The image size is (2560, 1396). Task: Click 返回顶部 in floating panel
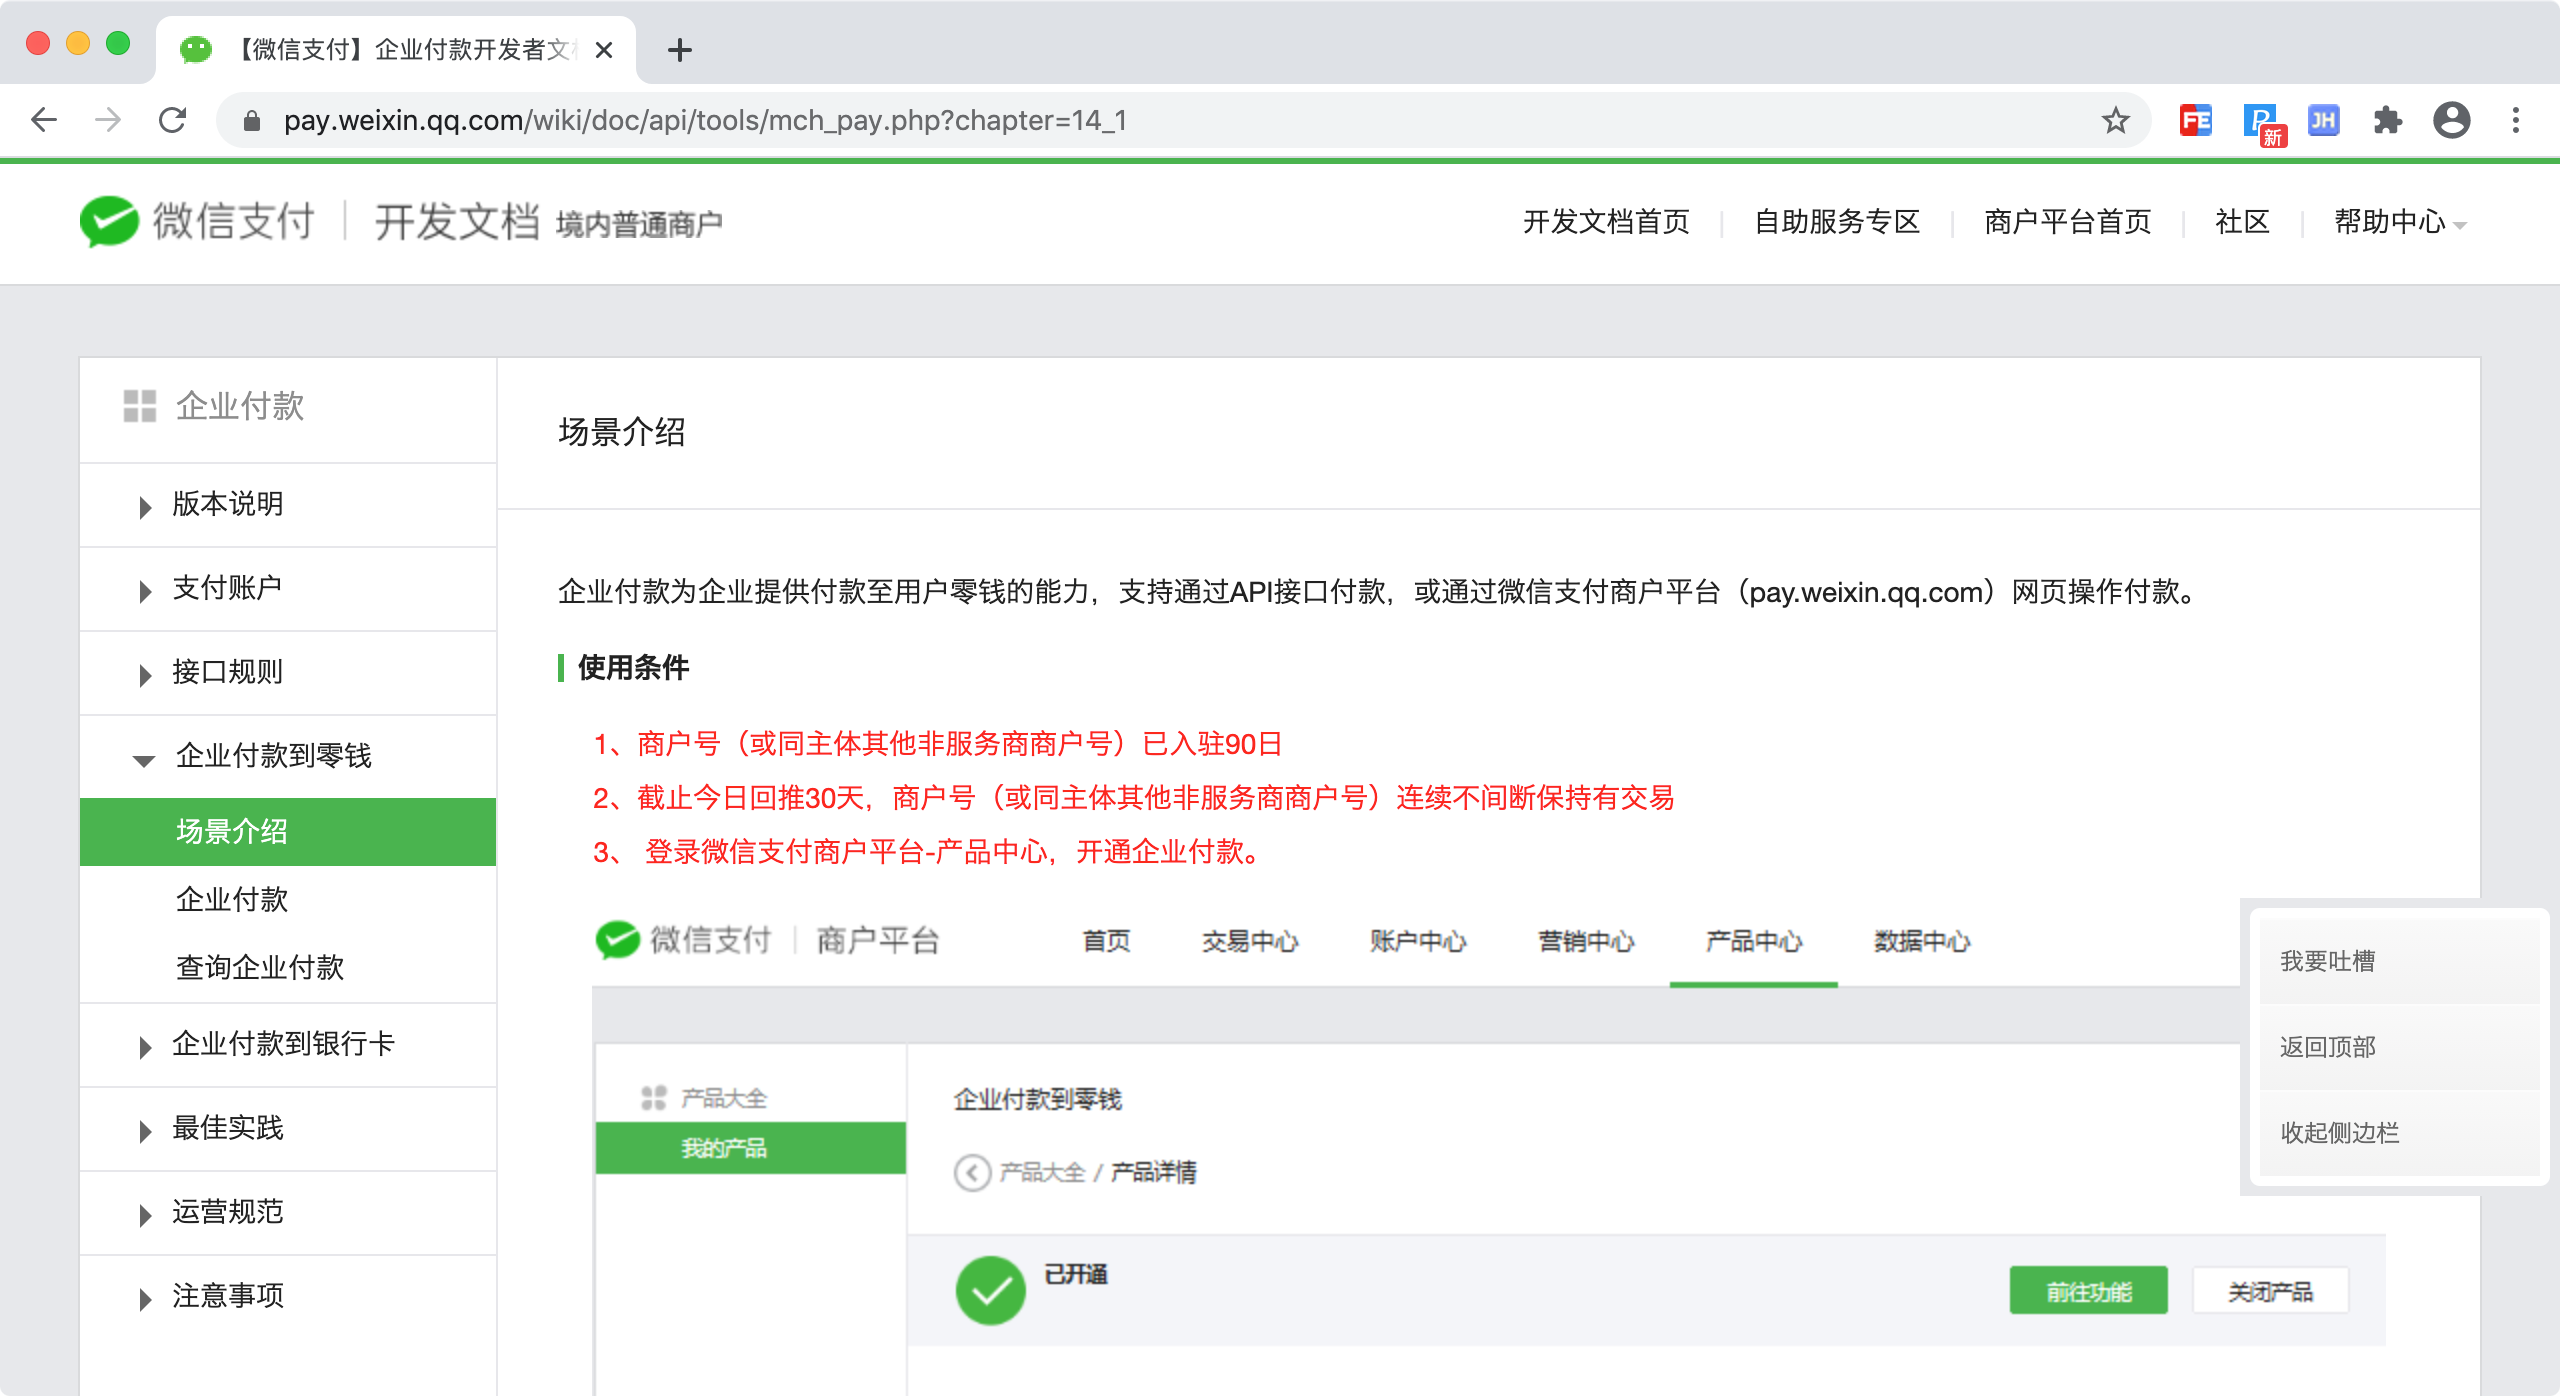(x=2327, y=1047)
